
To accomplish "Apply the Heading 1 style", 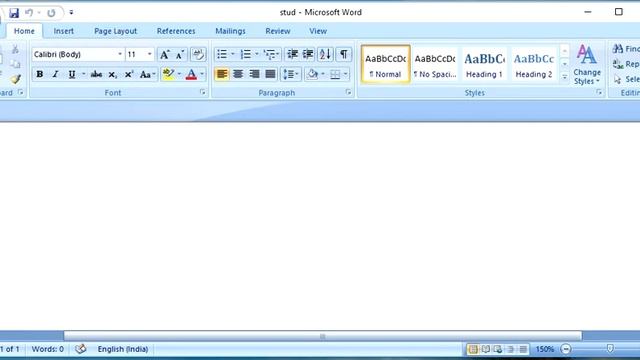I will 484,64.
